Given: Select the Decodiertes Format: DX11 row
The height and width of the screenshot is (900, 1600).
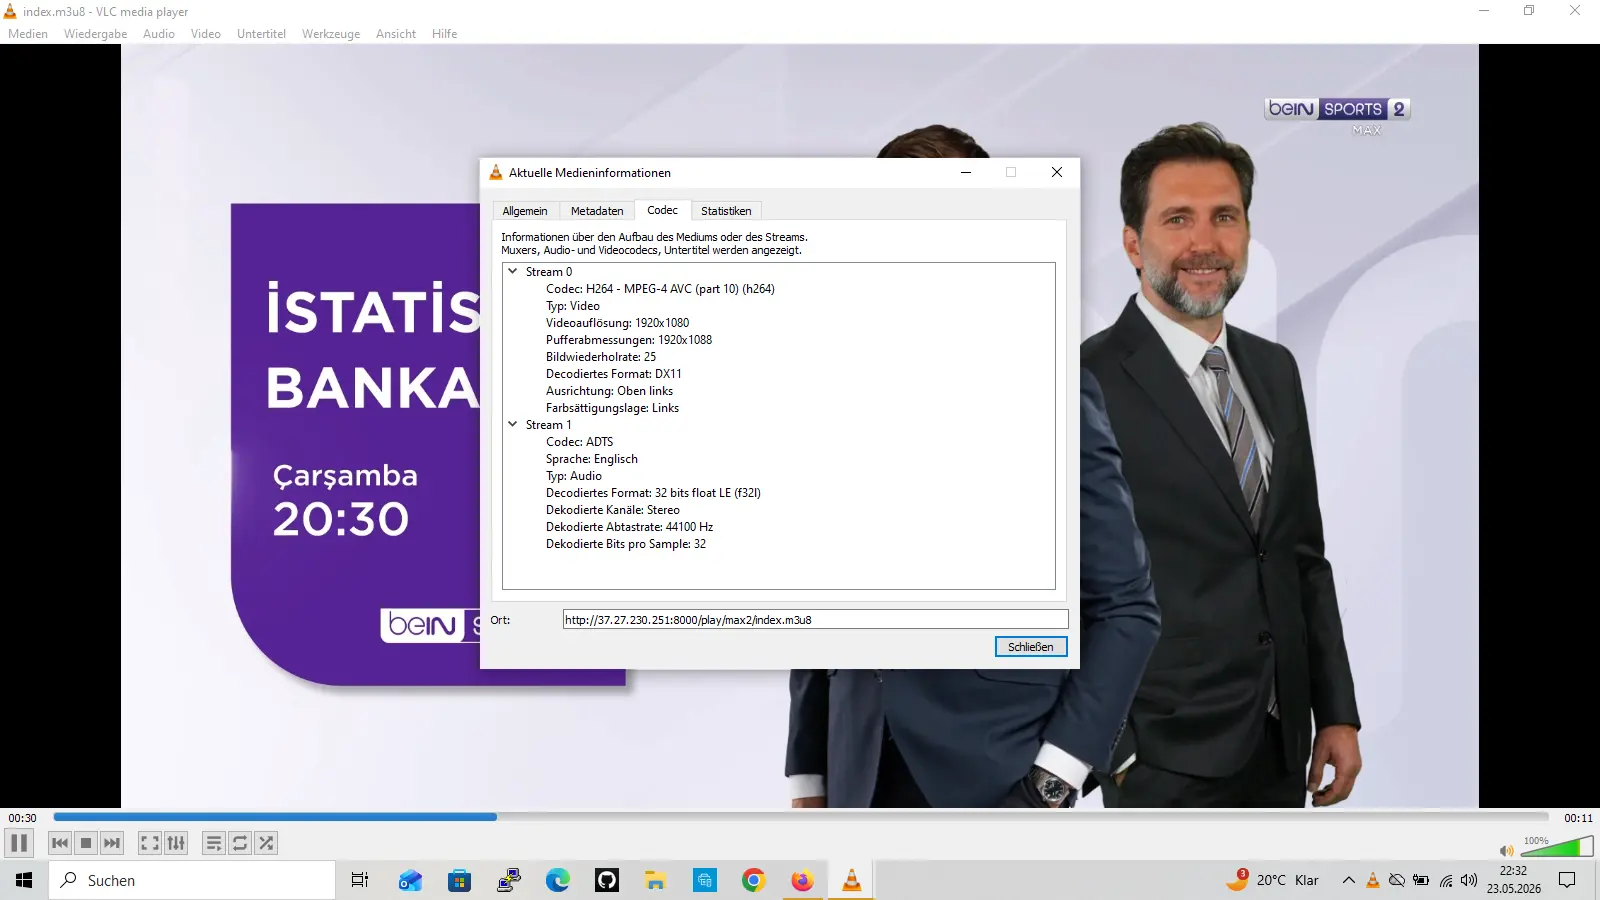Looking at the screenshot, I should pyautogui.click(x=614, y=374).
